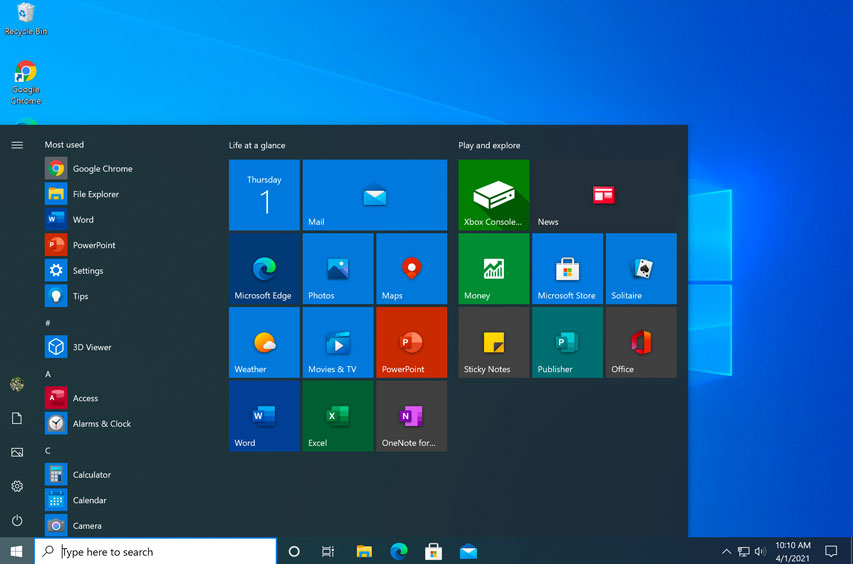Open the Weather tile
The height and width of the screenshot is (564, 853).
tap(264, 343)
